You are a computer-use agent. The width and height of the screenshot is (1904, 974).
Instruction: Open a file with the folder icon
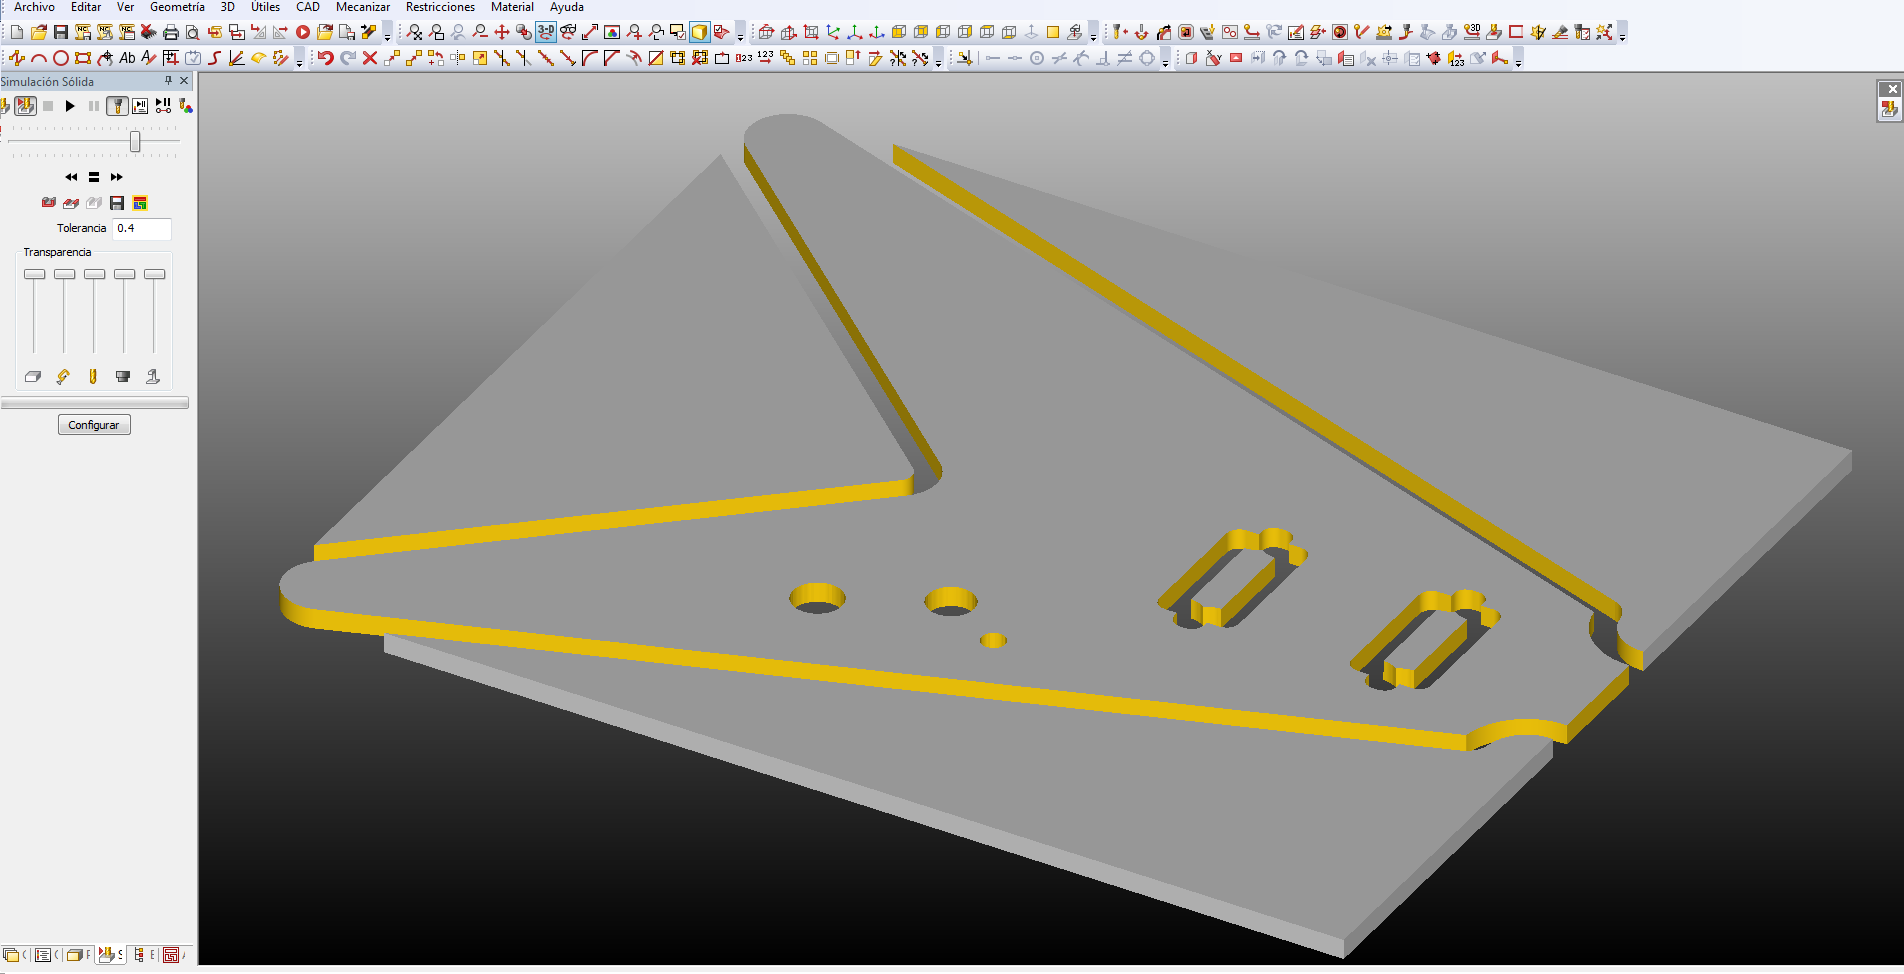click(39, 32)
